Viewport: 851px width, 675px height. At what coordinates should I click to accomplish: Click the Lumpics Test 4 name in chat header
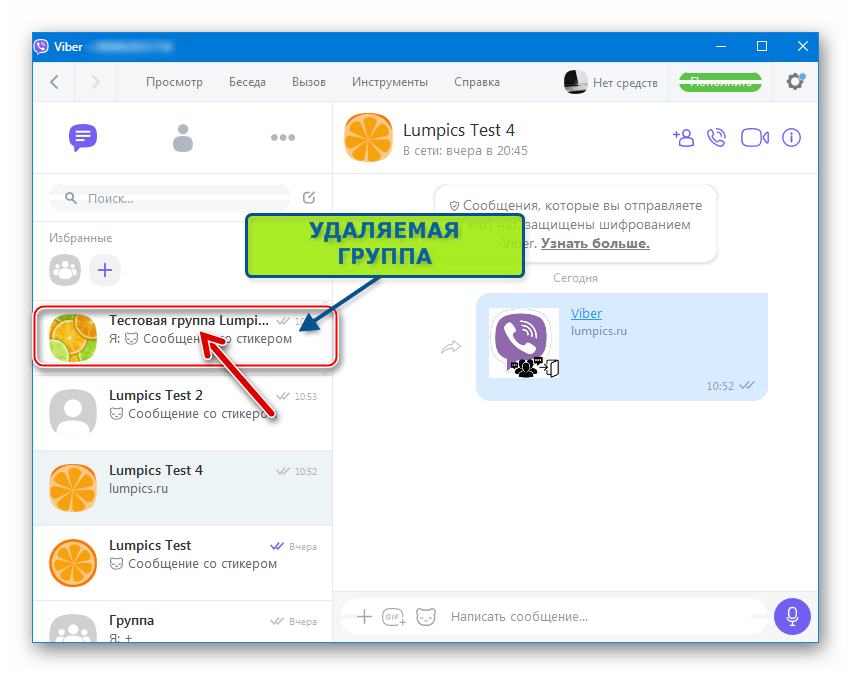(x=459, y=130)
